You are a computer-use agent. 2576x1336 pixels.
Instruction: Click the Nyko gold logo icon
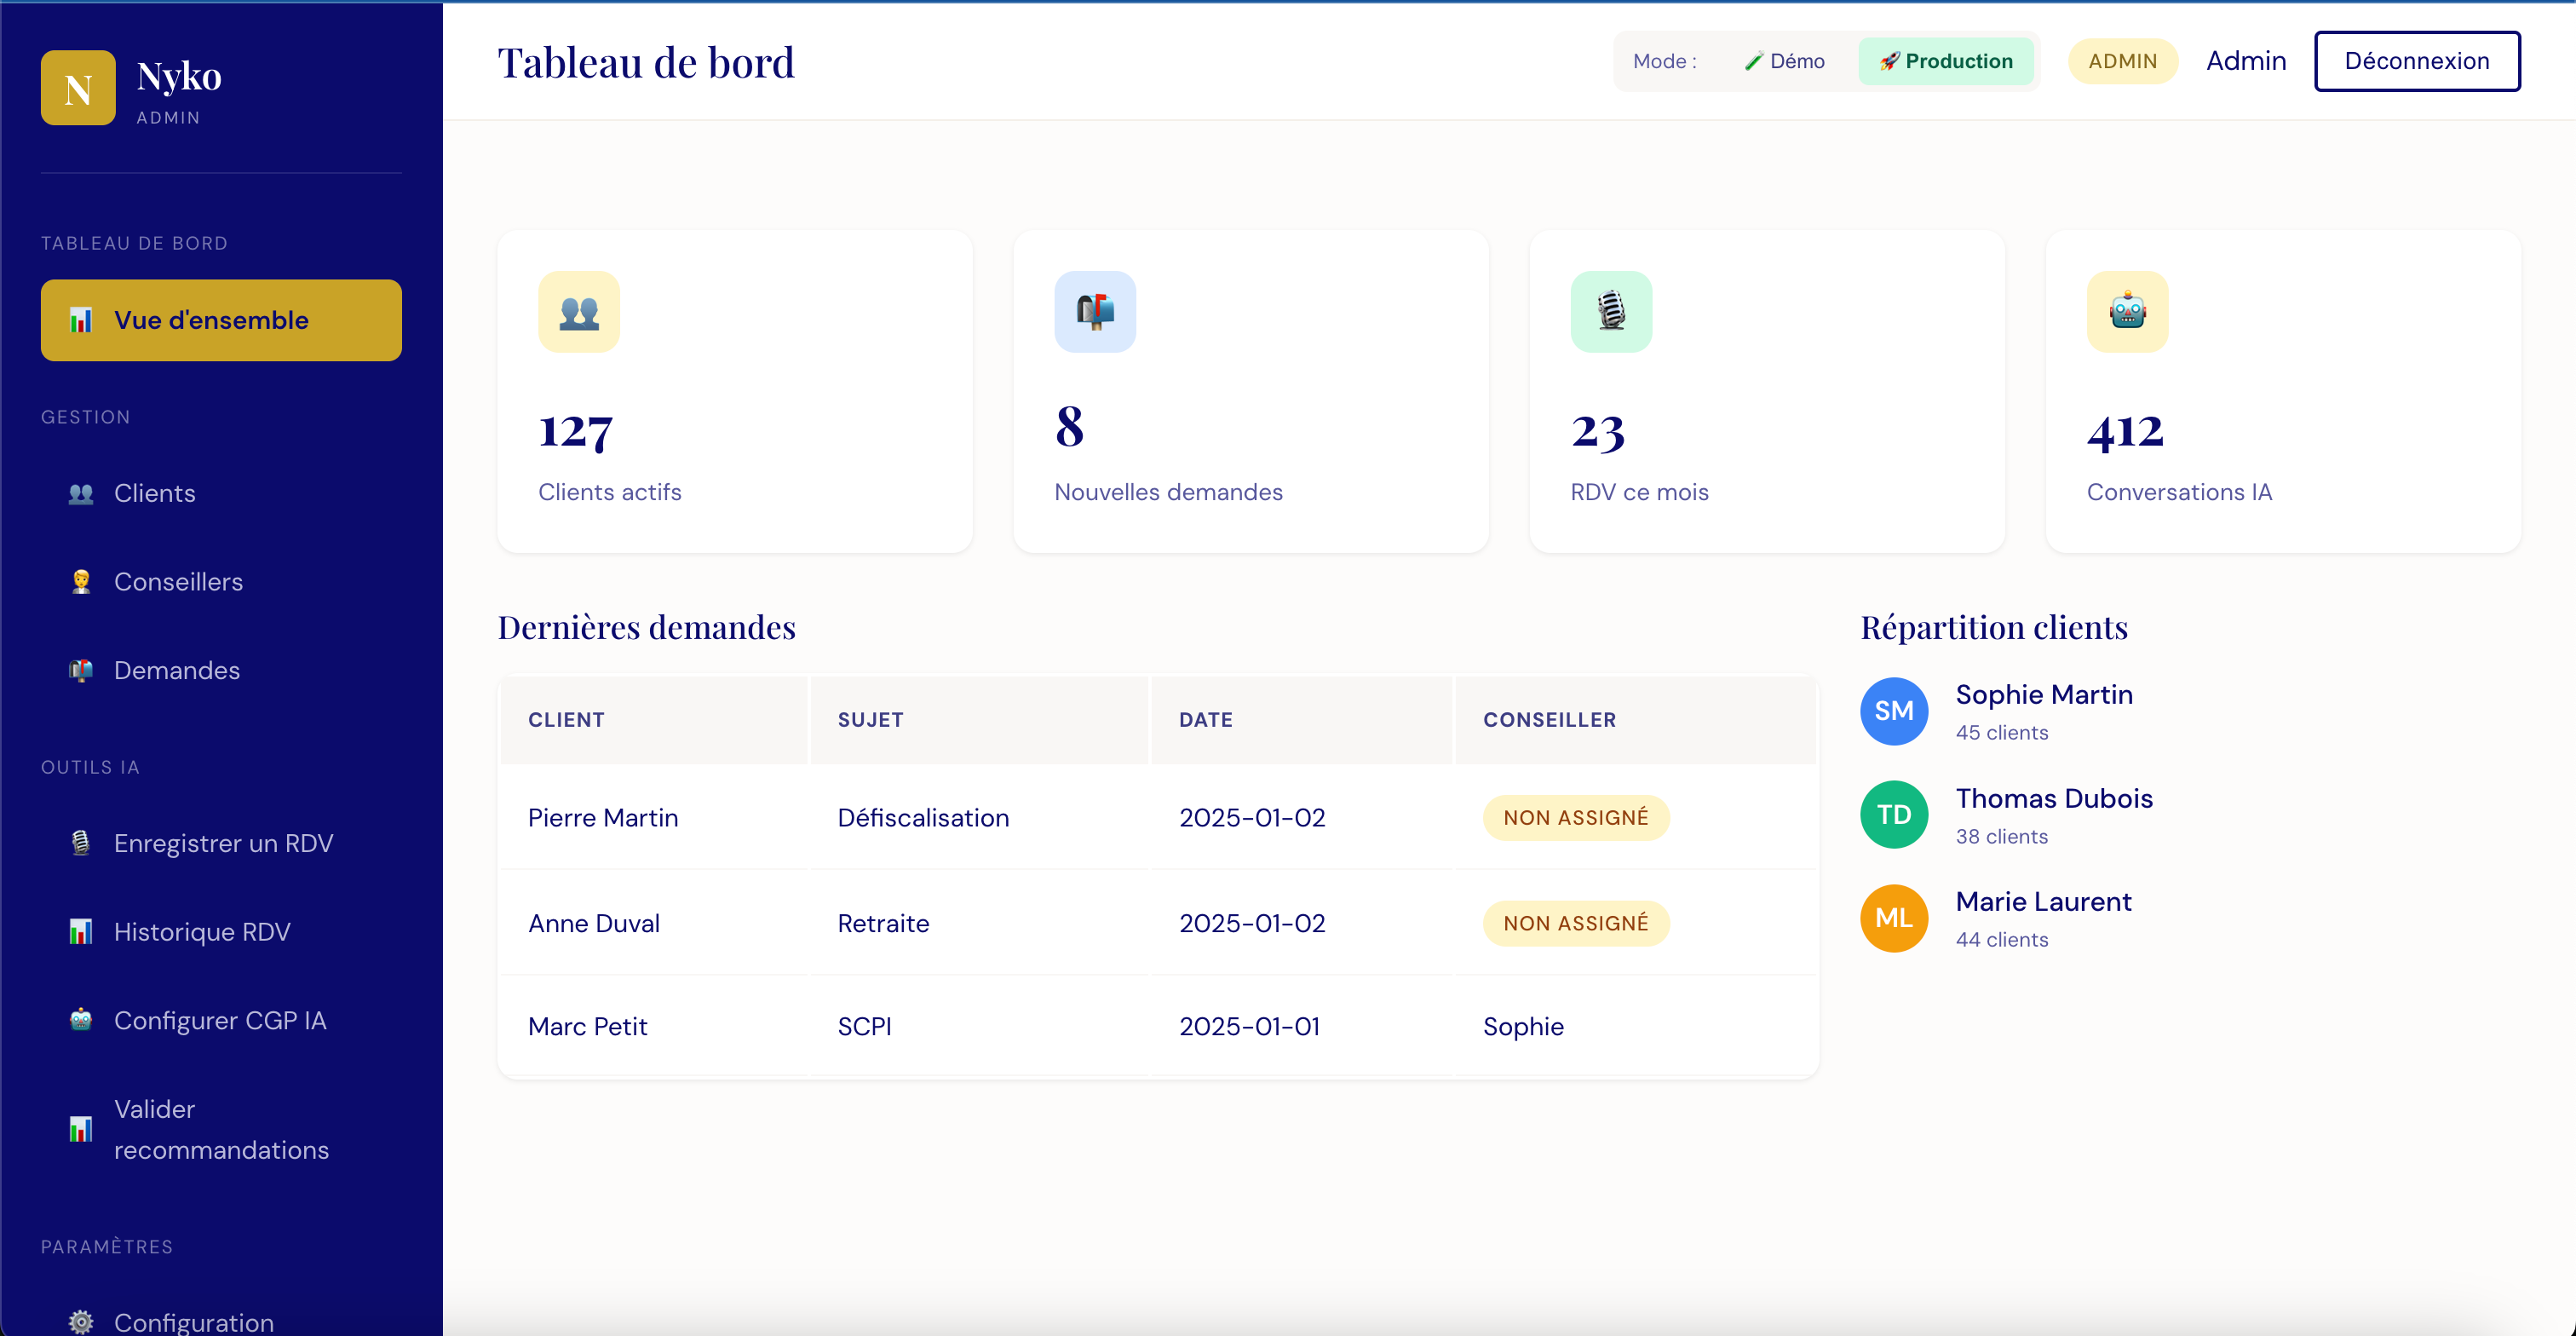(x=78, y=88)
